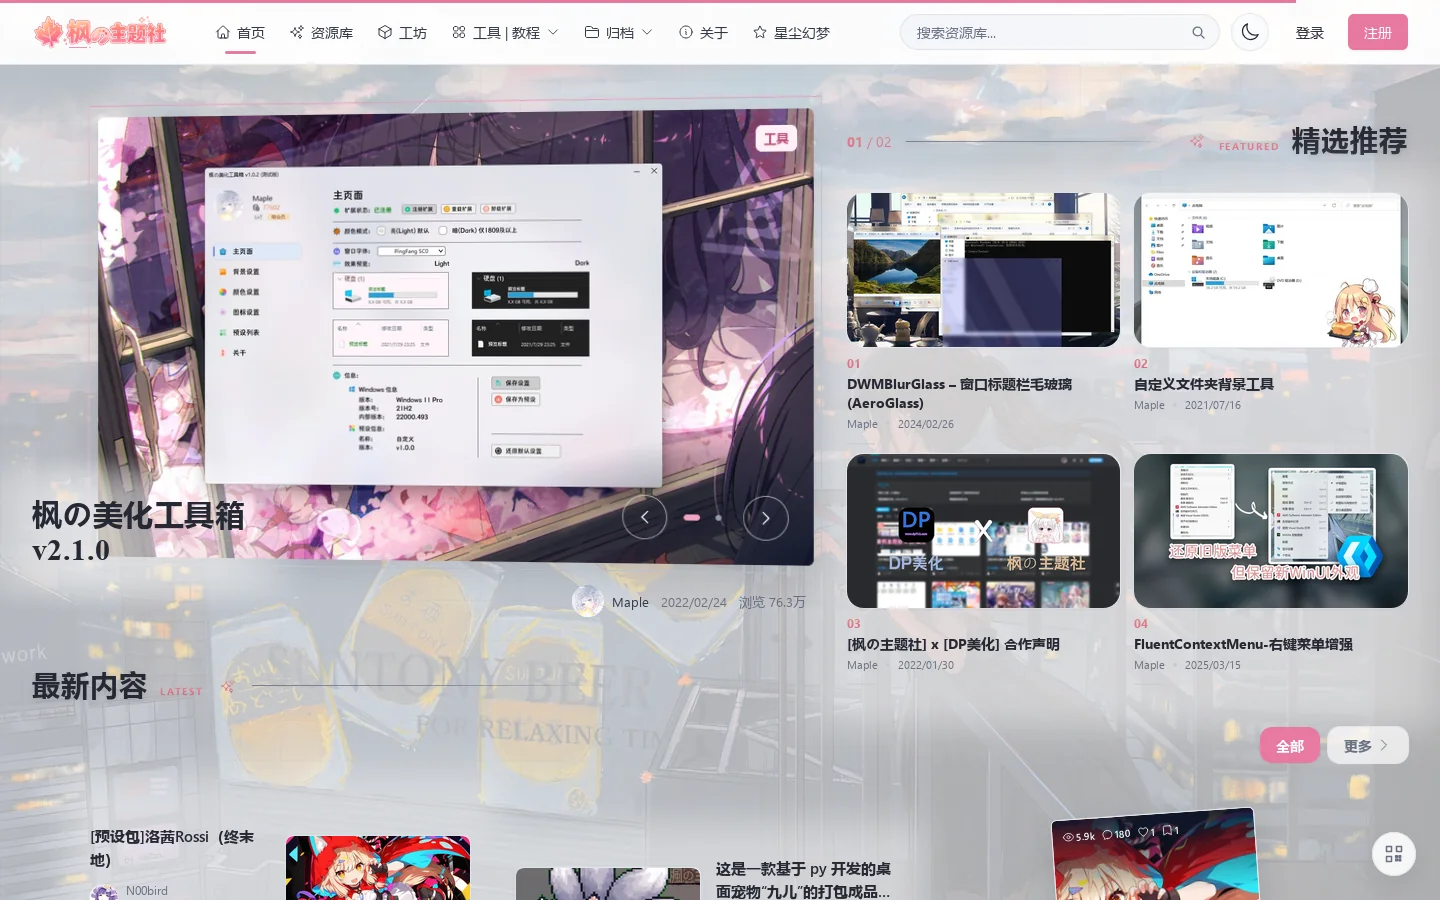1440x900 pixels.
Task: Open the 资源库 nav item
Action: 321,33
